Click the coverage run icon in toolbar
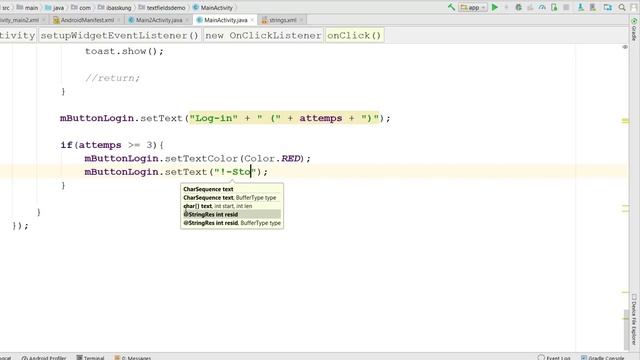The height and width of the screenshot is (360, 640). pyautogui.click(x=530, y=7)
